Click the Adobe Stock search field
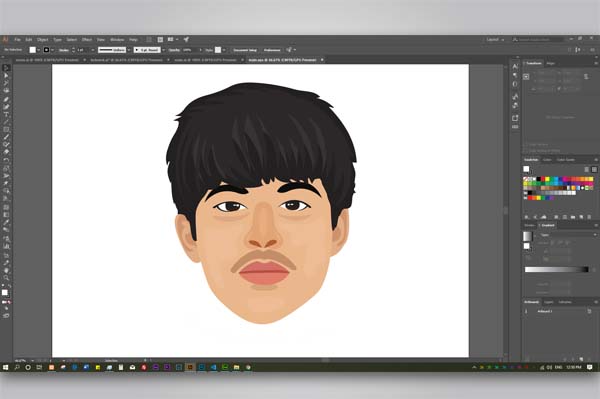 coord(538,39)
